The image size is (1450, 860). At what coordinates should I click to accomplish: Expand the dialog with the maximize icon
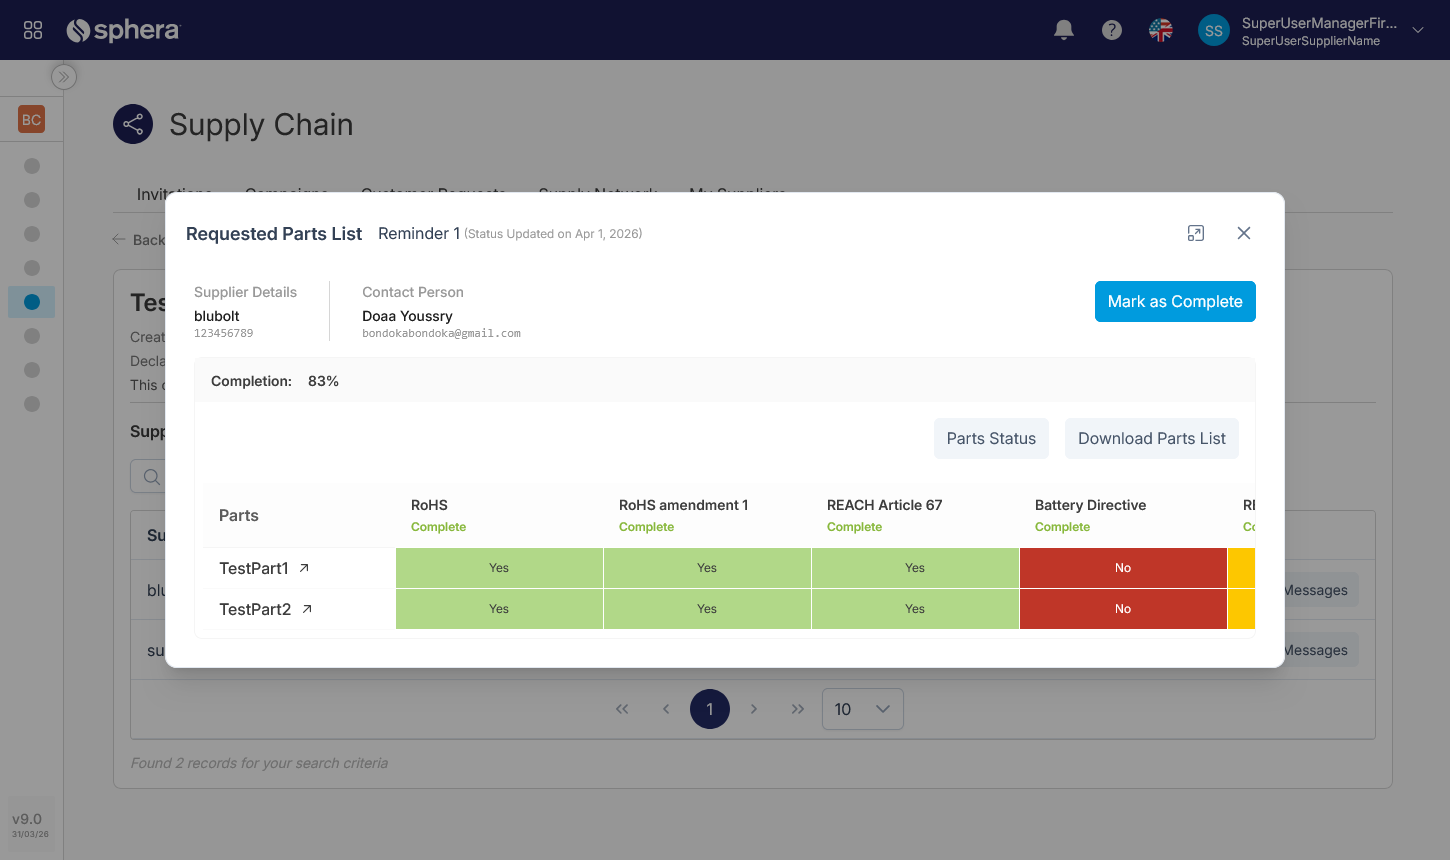1195,233
